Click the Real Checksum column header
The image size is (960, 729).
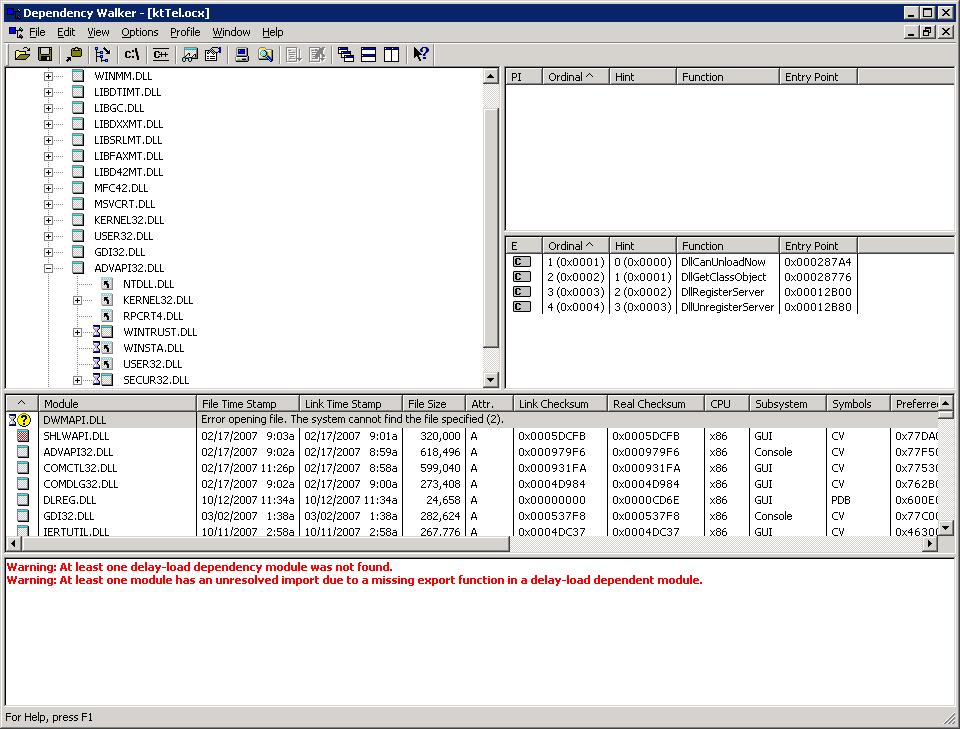[x=656, y=404]
